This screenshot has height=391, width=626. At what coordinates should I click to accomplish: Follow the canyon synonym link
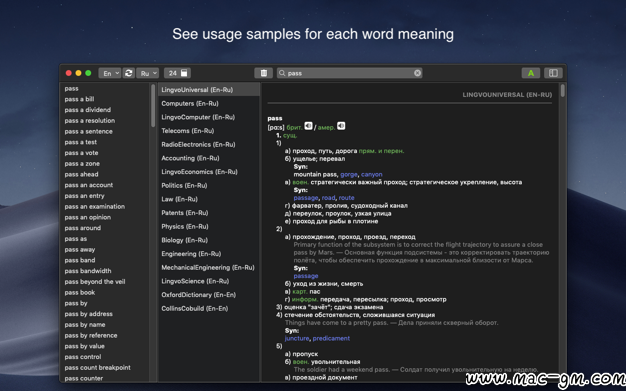pos(372,175)
